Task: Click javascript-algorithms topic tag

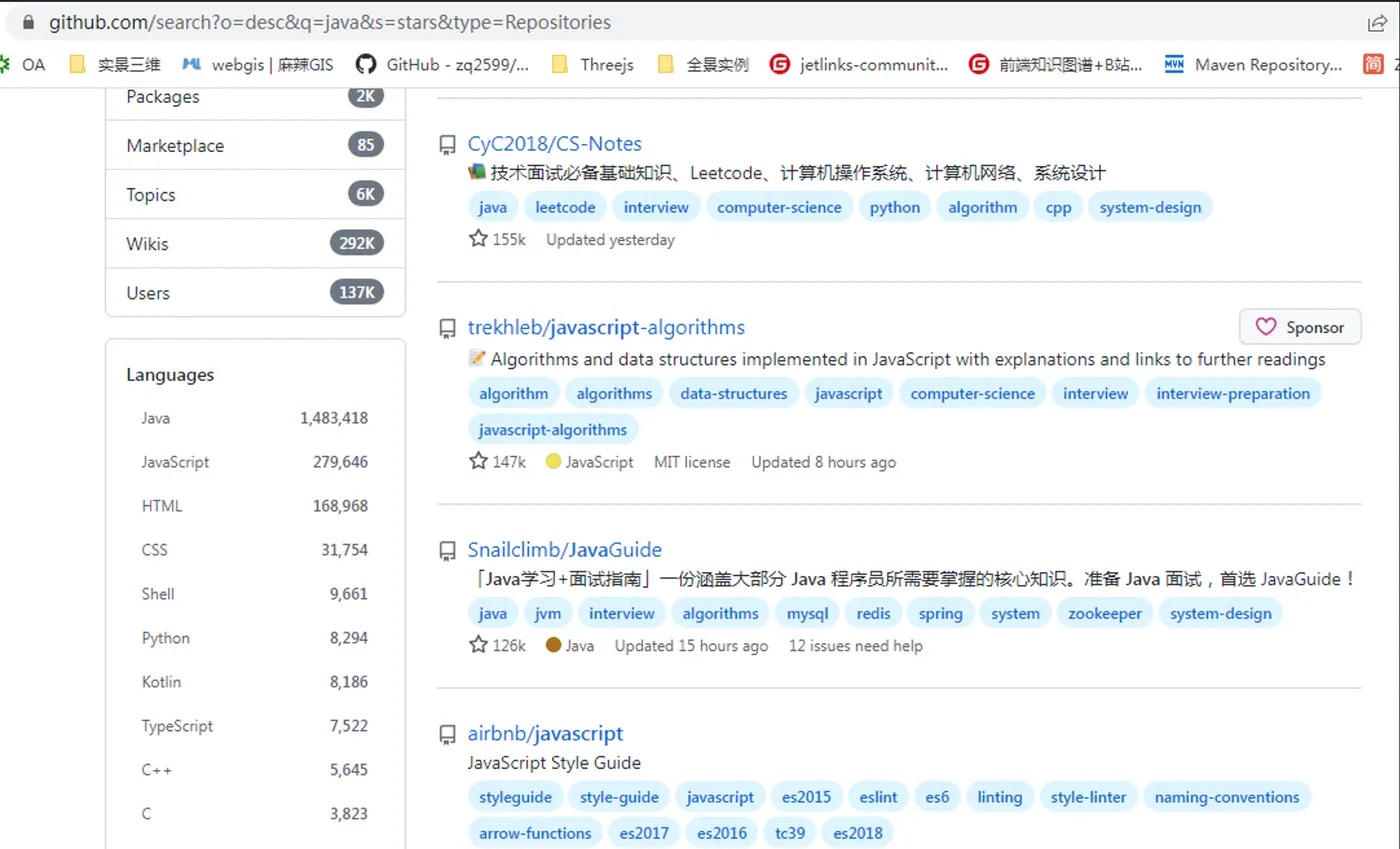Action: point(553,430)
